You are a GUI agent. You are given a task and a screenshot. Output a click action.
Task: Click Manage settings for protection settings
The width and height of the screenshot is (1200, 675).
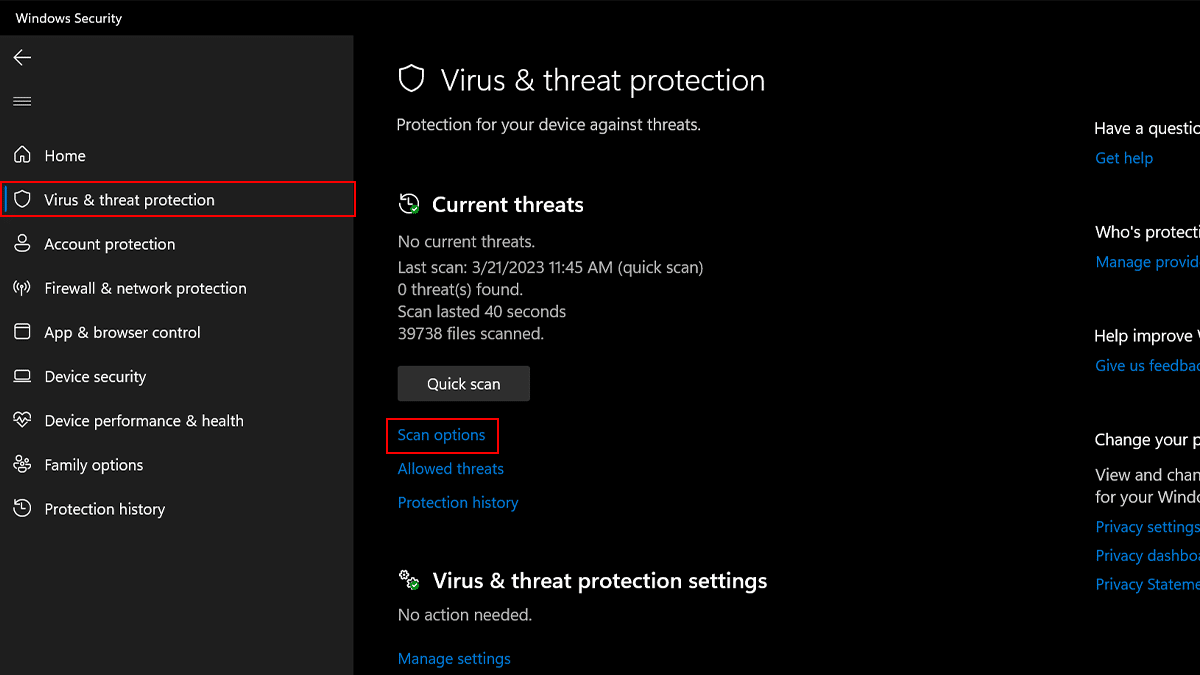click(x=453, y=658)
